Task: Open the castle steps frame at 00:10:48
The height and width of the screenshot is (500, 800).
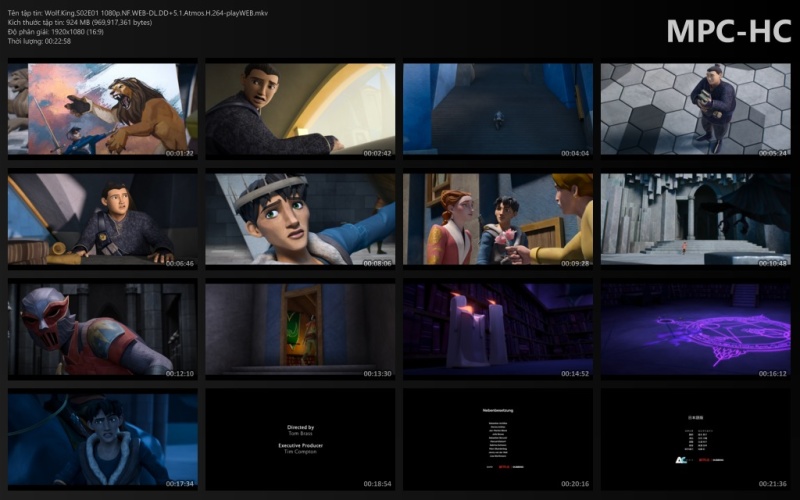Action: 695,219
